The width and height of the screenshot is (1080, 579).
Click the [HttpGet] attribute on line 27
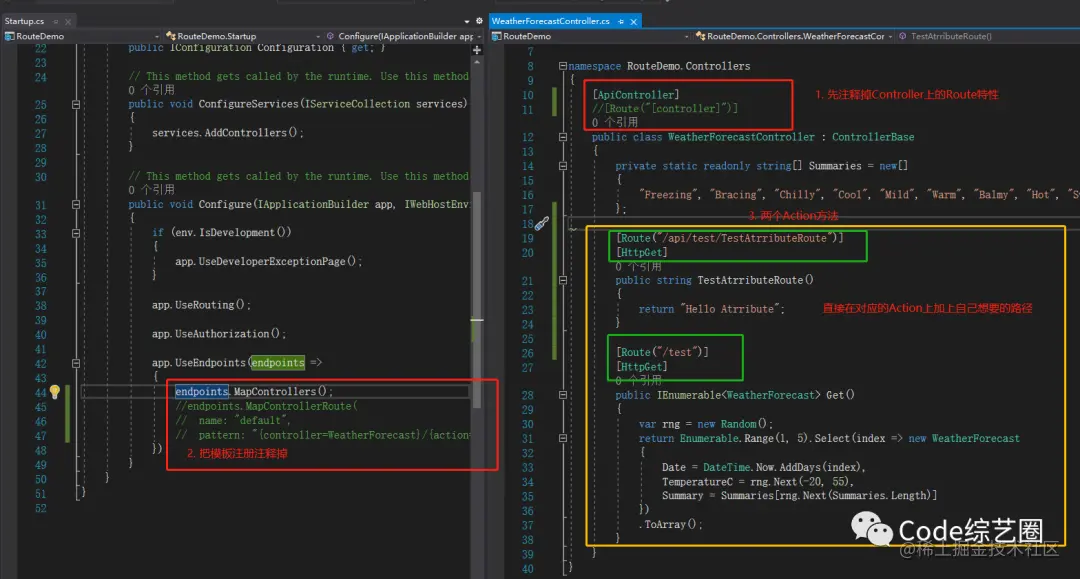tap(641, 367)
